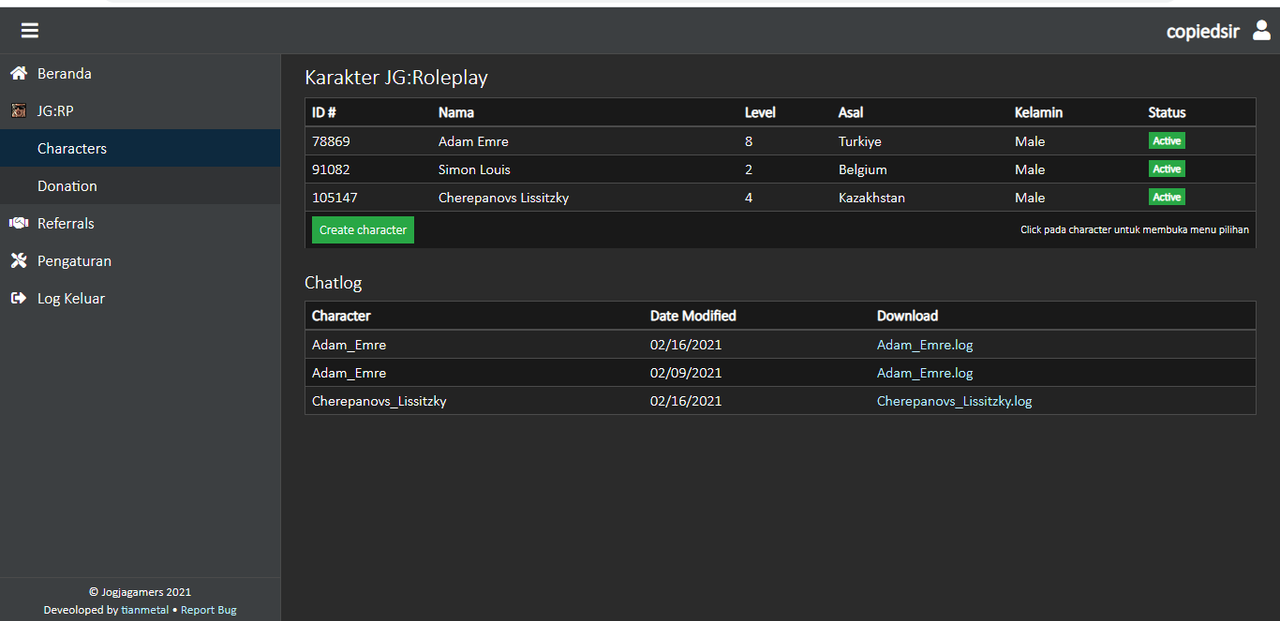This screenshot has height=621, width=1280.
Task: Download first Adam_Emre.log dated 02/16/2021
Action: point(925,345)
